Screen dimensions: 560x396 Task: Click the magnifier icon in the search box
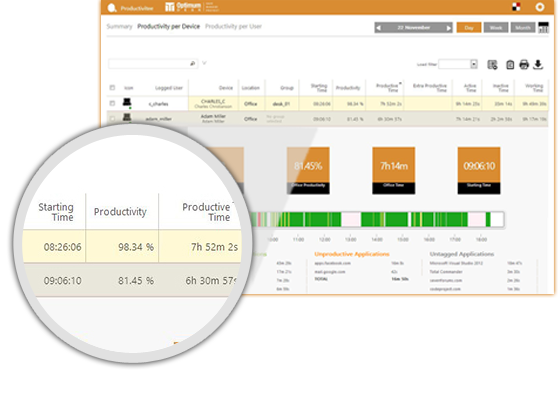[192, 64]
